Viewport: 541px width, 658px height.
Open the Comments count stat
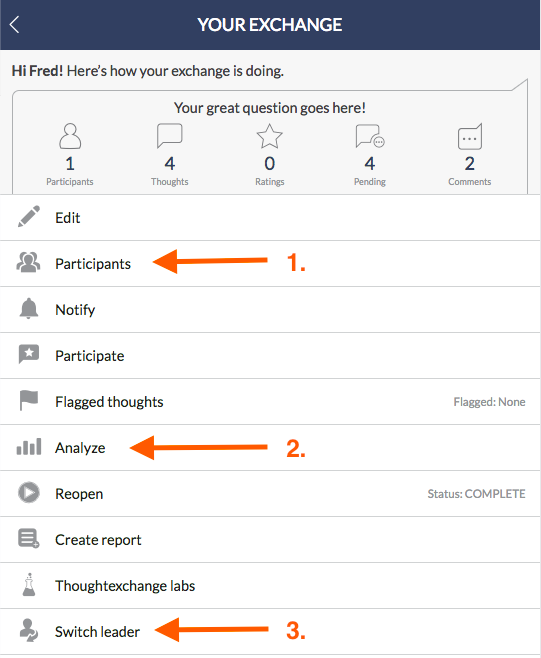tap(470, 155)
